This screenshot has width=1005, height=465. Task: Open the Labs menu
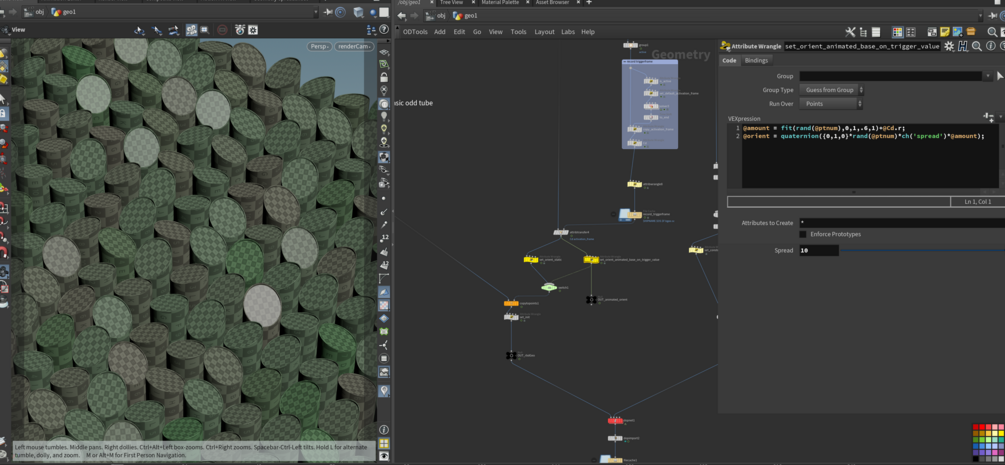tap(568, 32)
